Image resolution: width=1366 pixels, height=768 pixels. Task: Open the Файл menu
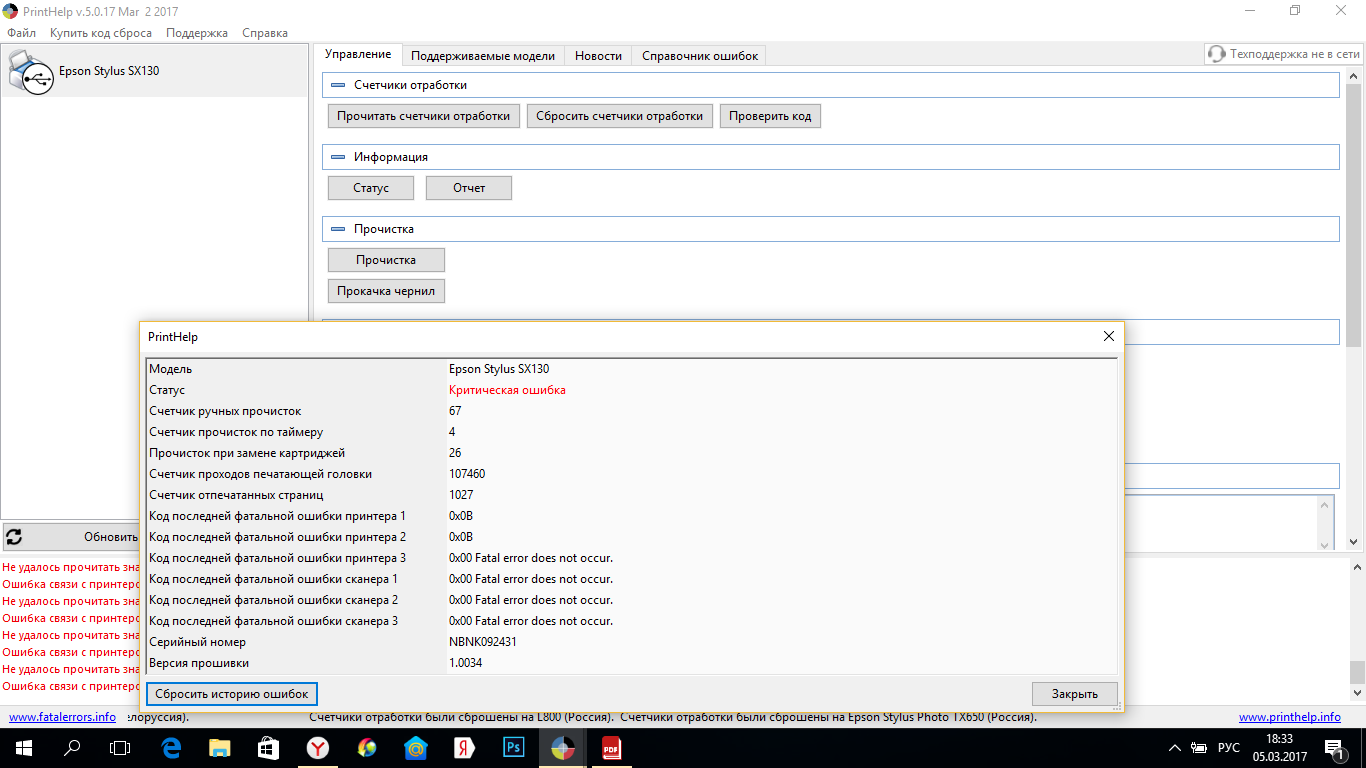21,33
